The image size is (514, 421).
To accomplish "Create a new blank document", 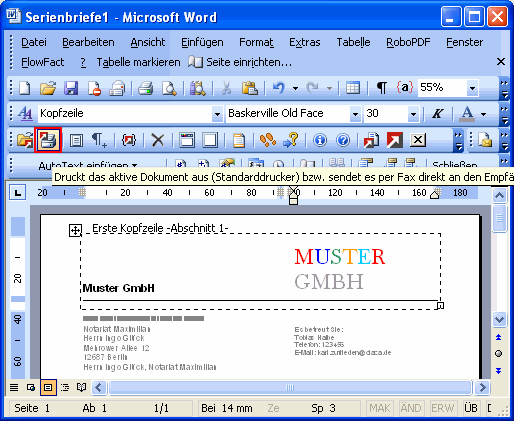I will click(x=25, y=88).
